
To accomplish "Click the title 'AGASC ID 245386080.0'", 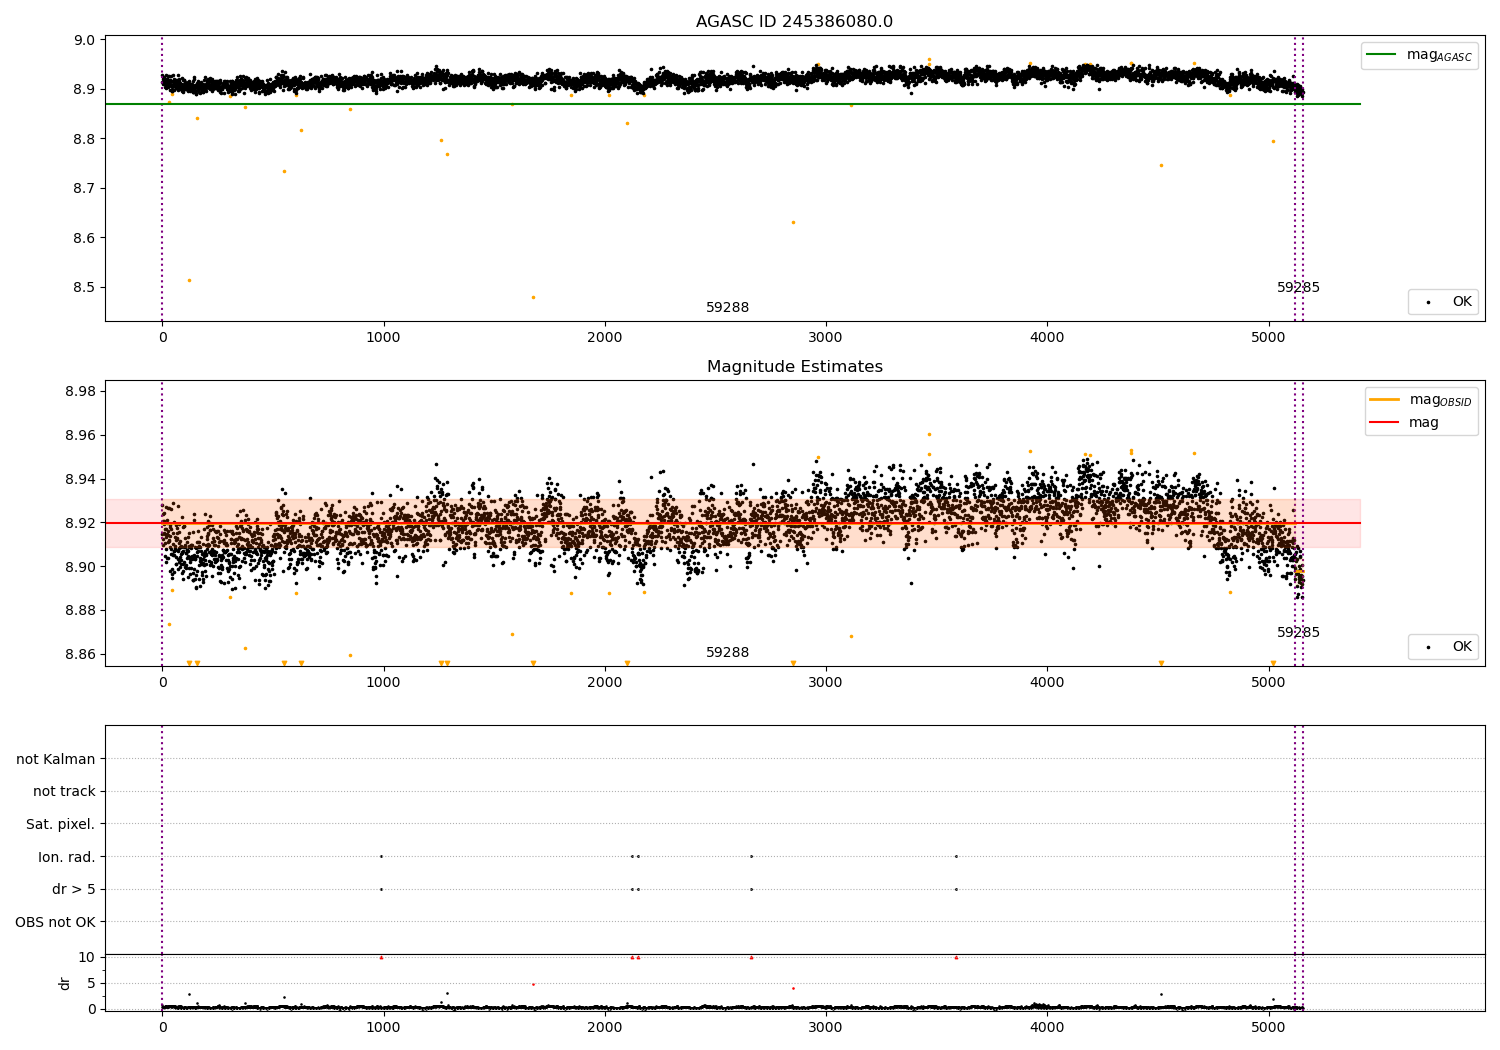I will [x=794, y=22].
